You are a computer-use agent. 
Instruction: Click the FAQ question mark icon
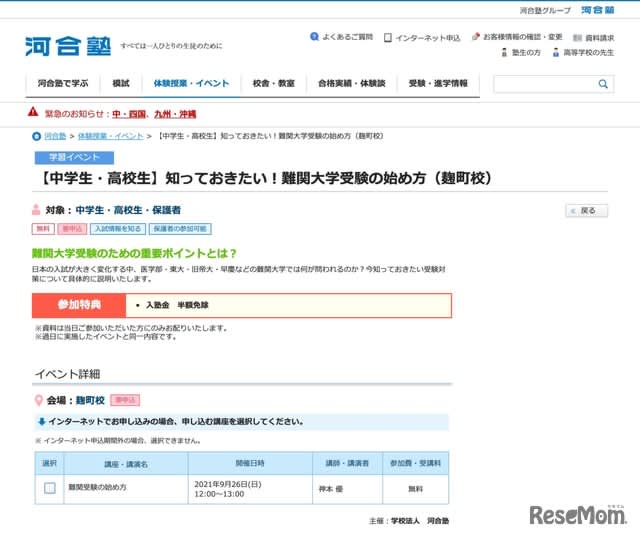click(314, 37)
